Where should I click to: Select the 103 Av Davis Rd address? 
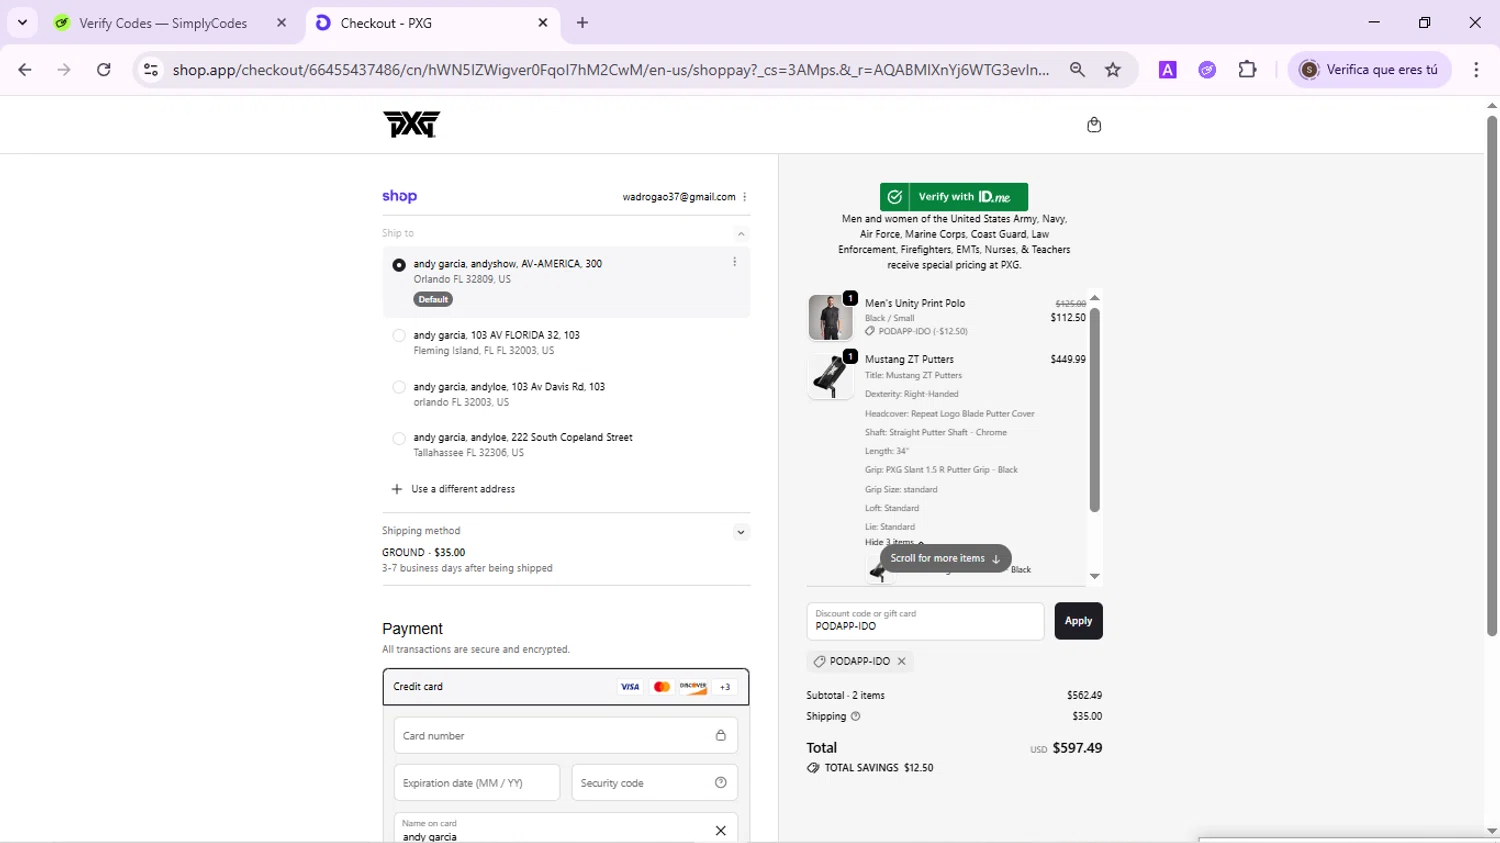[x=399, y=387]
